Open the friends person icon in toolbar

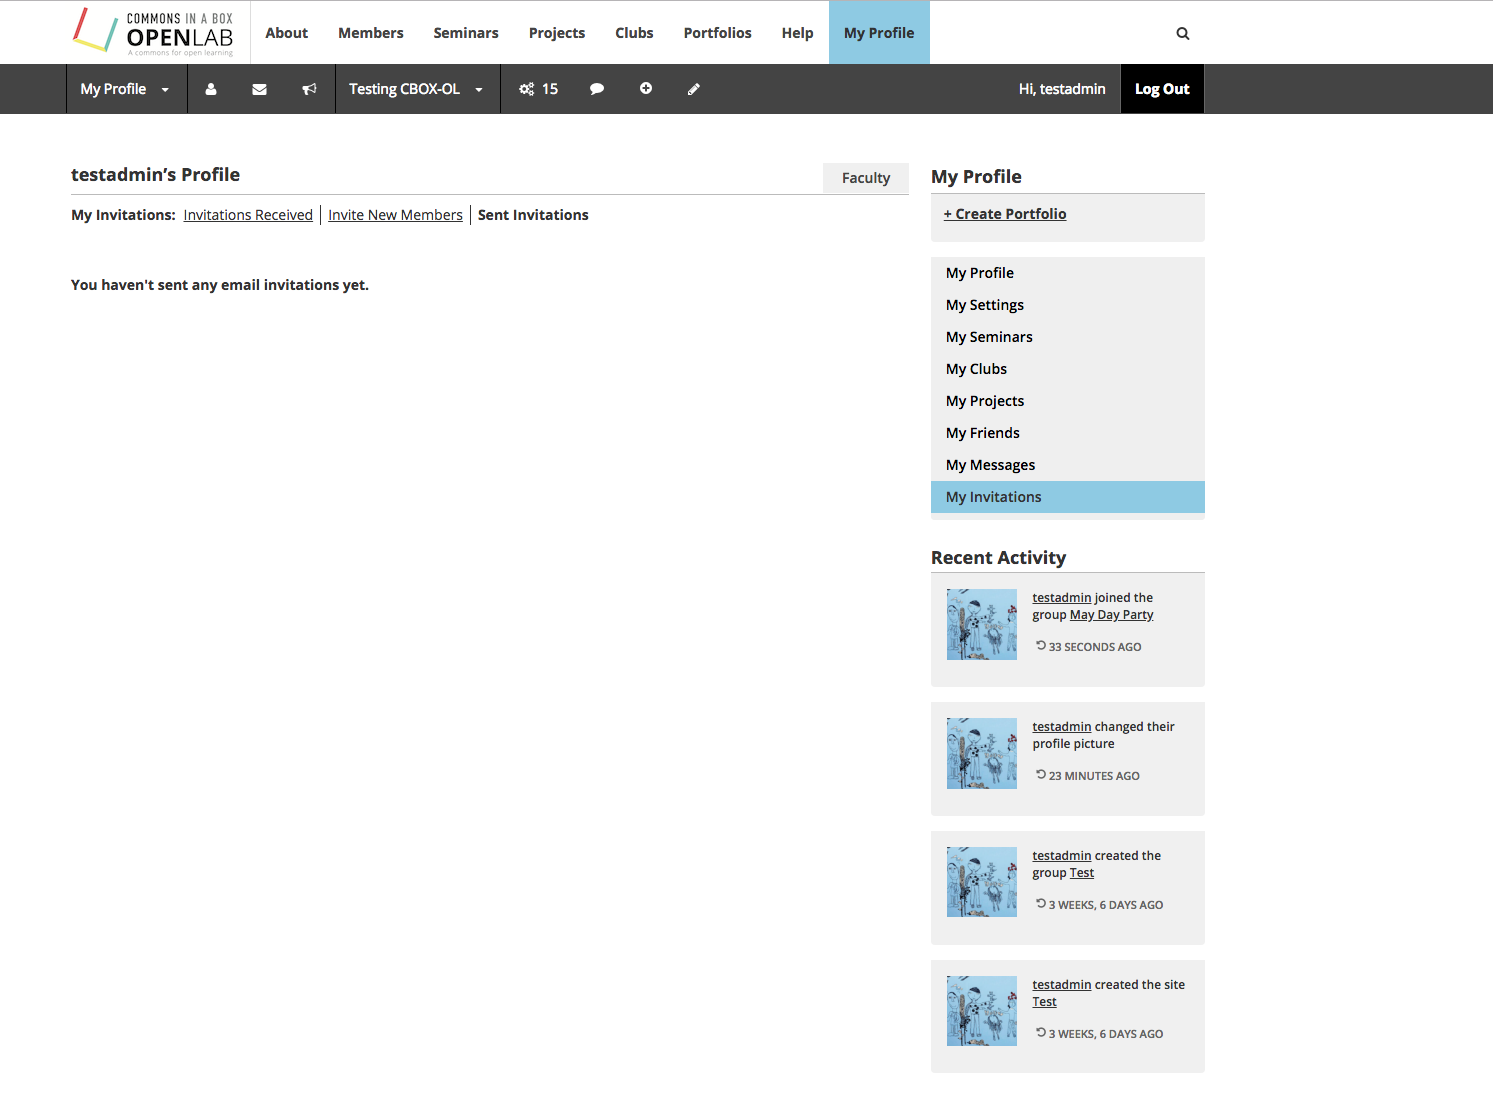[211, 89]
